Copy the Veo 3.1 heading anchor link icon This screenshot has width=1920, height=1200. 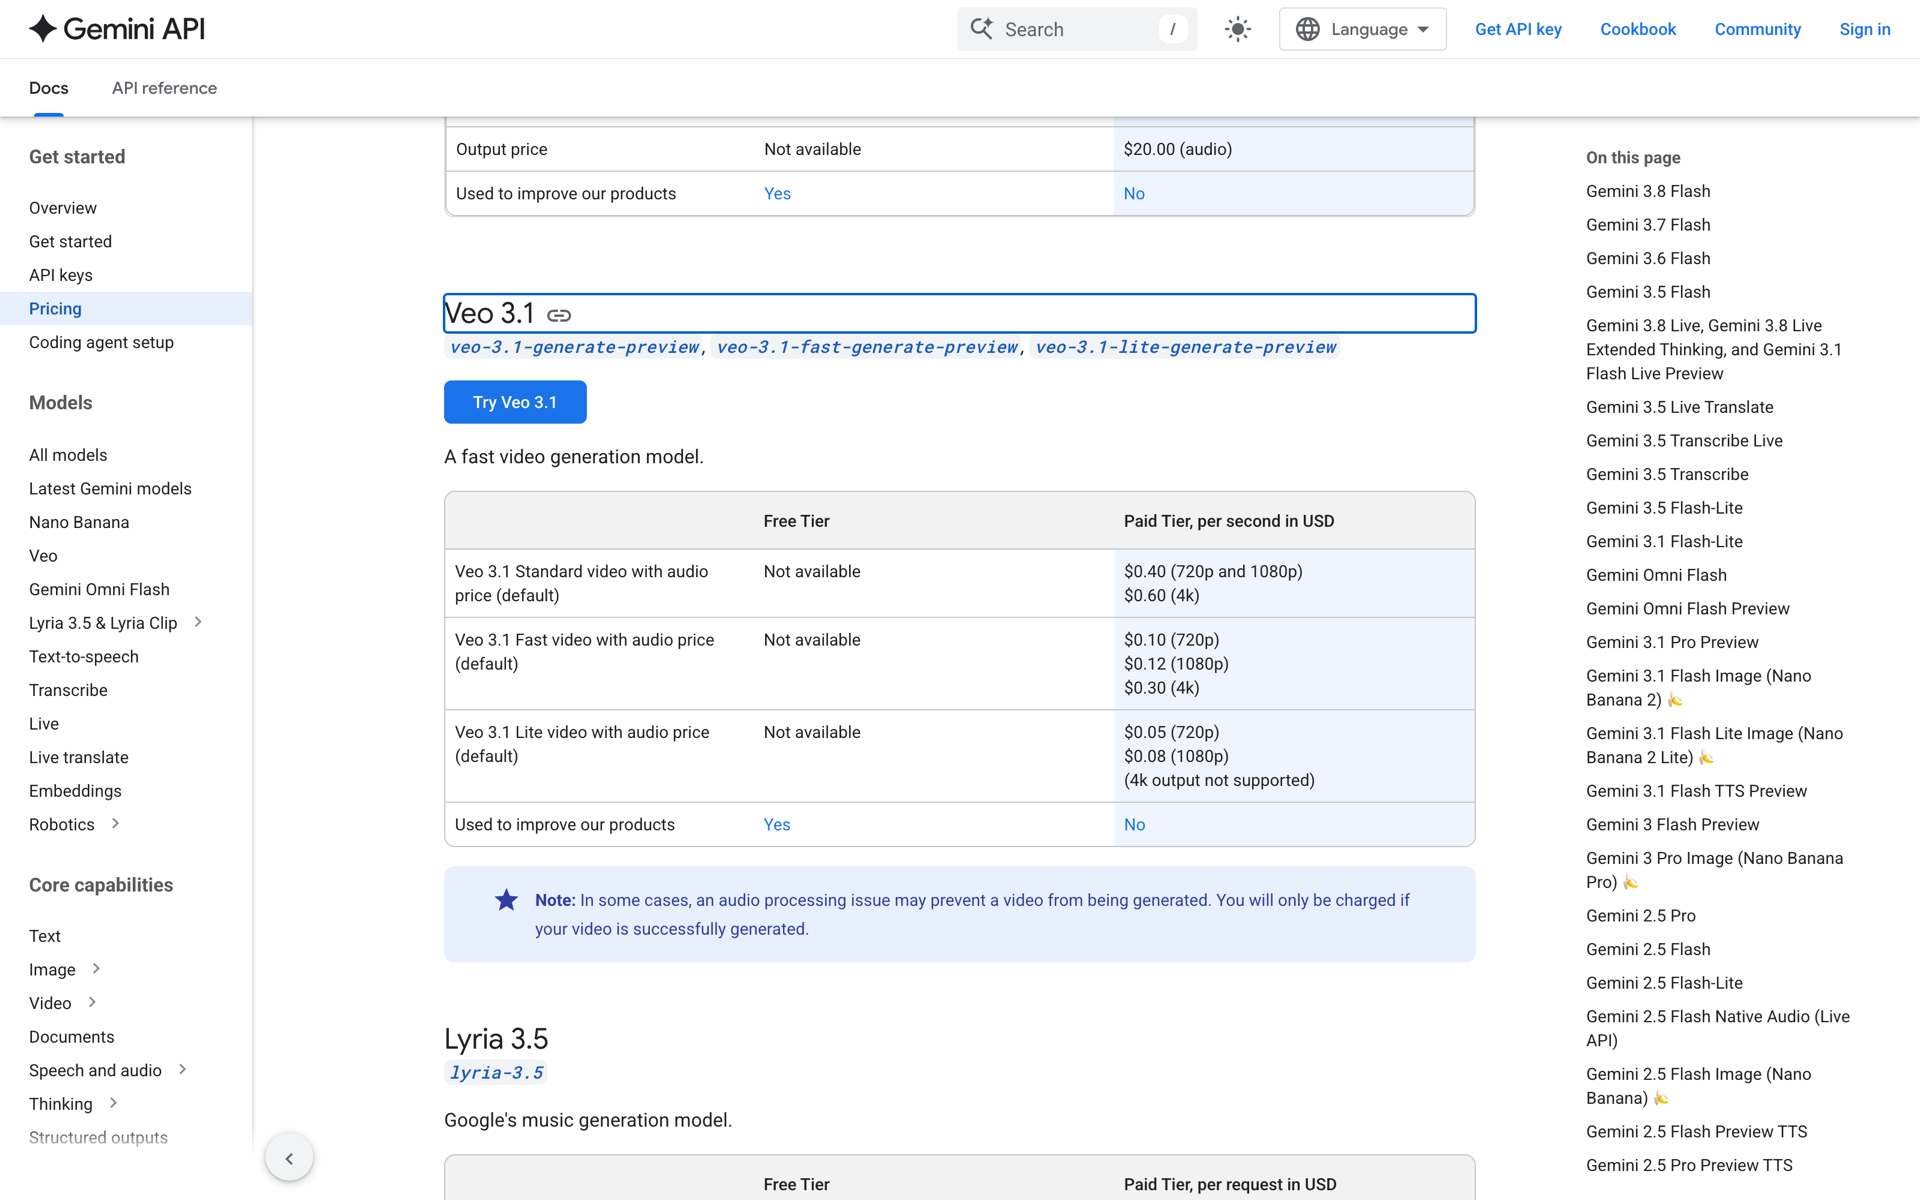(559, 315)
